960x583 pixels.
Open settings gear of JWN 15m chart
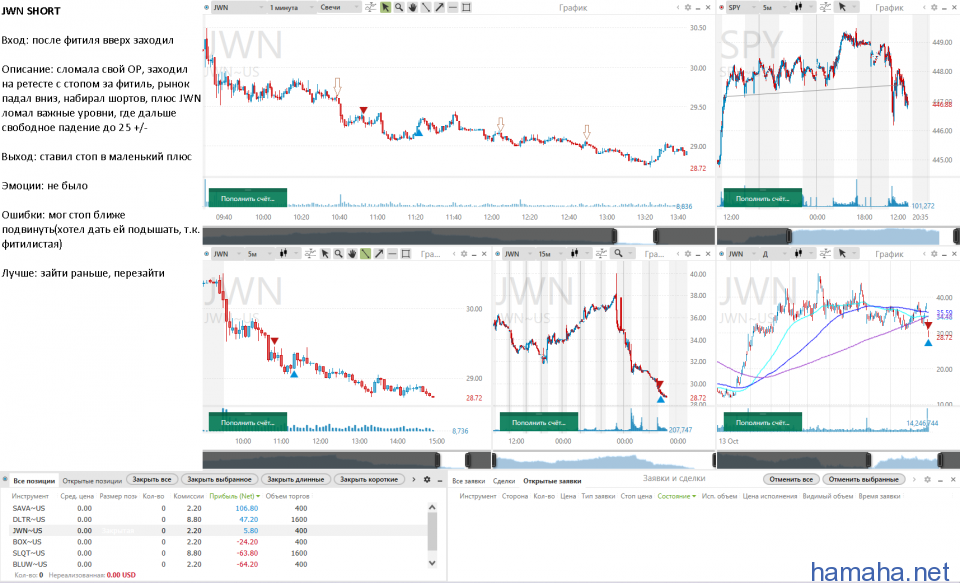pyautogui.click(x=688, y=254)
